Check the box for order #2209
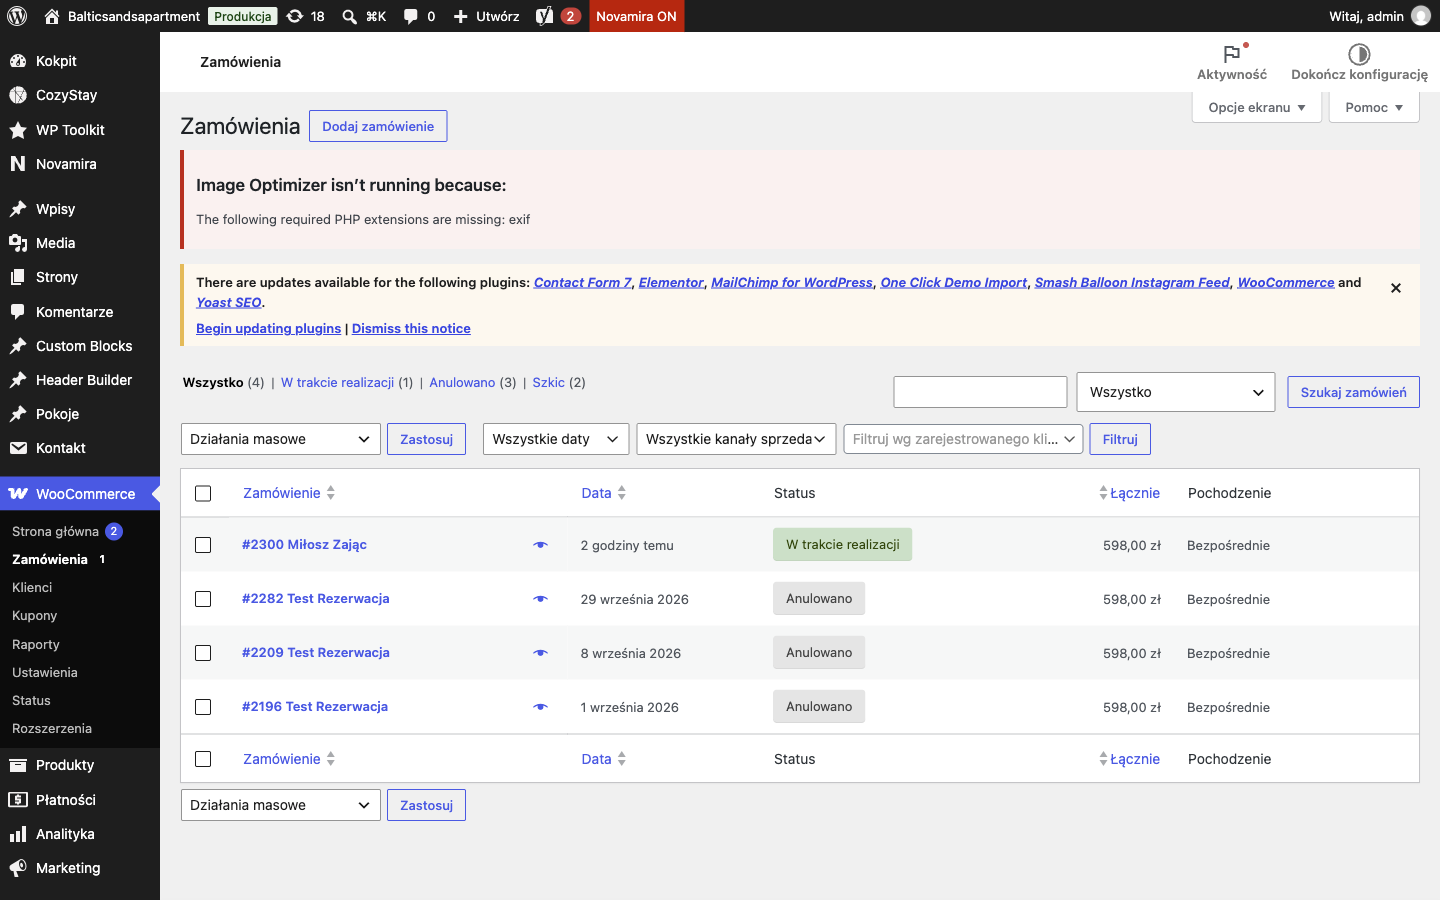Image resolution: width=1440 pixels, height=900 pixels. pos(203,653)
